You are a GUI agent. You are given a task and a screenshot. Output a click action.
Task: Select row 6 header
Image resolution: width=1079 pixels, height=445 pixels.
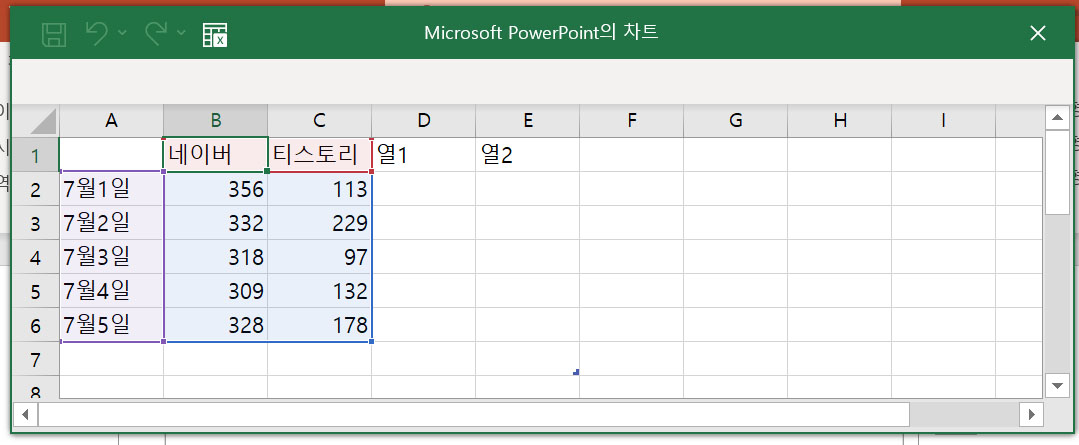(36, 325)
